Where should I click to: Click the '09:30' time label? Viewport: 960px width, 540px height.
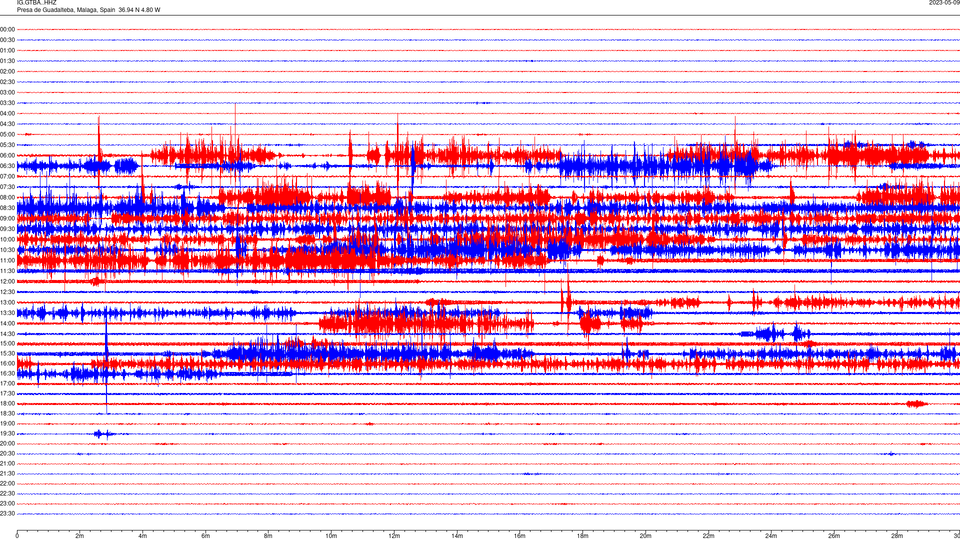tap(7, 229)
